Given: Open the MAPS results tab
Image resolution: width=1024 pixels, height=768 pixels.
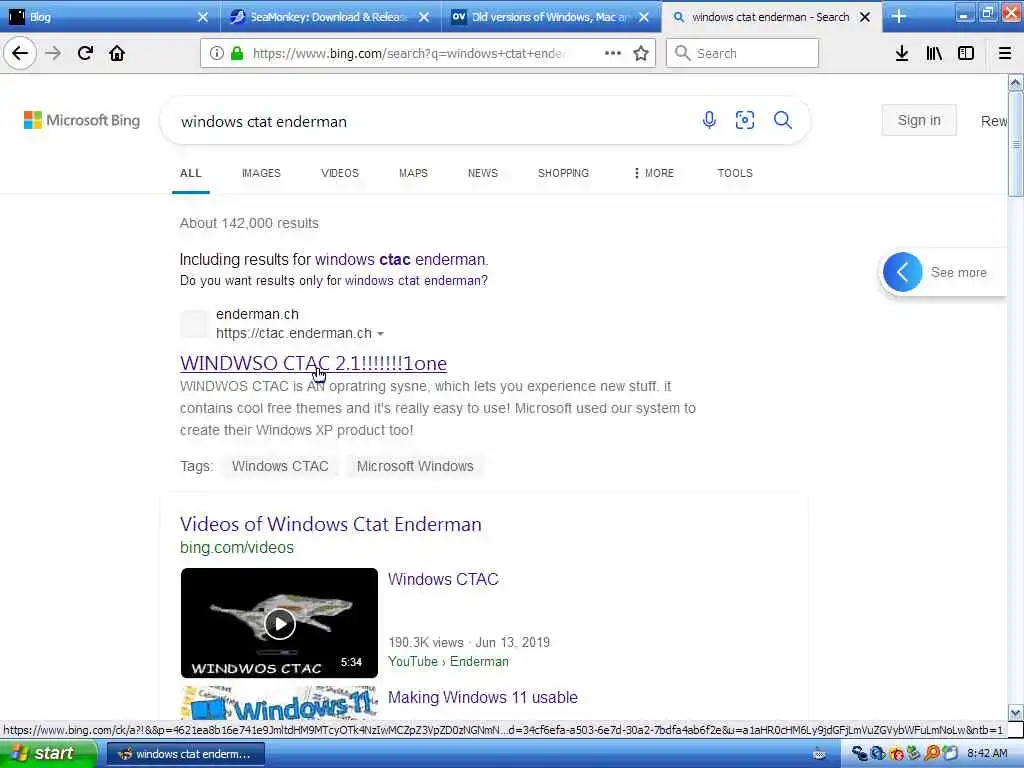Looking at the screenshot, I should (x=413, y=173).
